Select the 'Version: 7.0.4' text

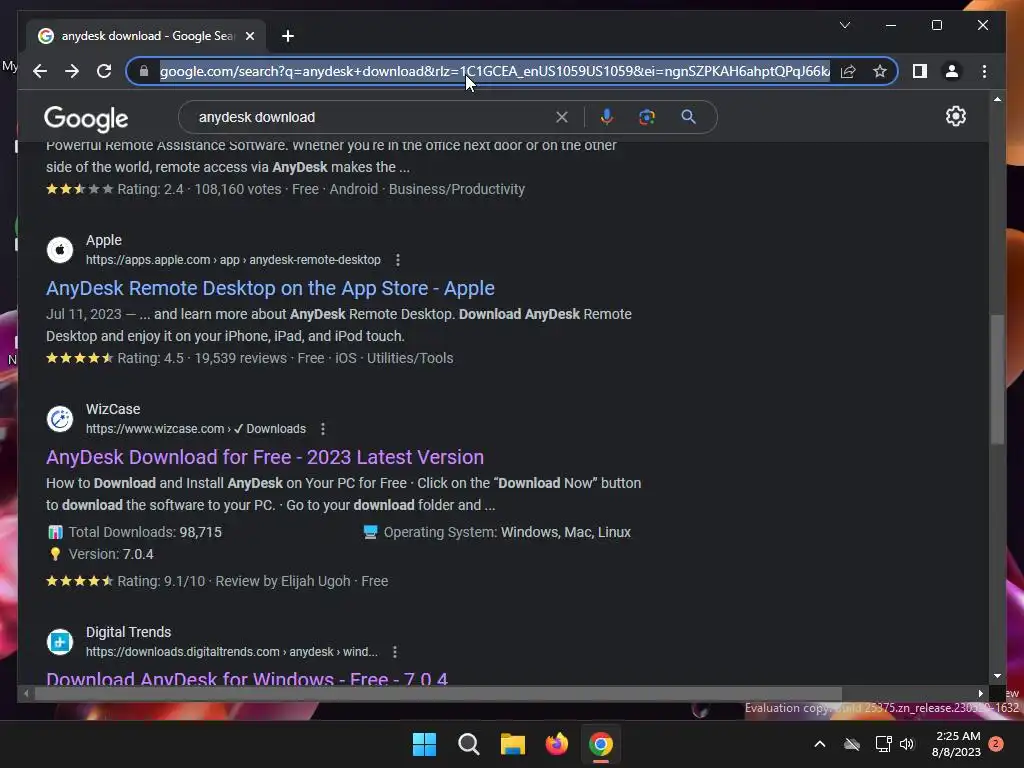coord(111,554)
